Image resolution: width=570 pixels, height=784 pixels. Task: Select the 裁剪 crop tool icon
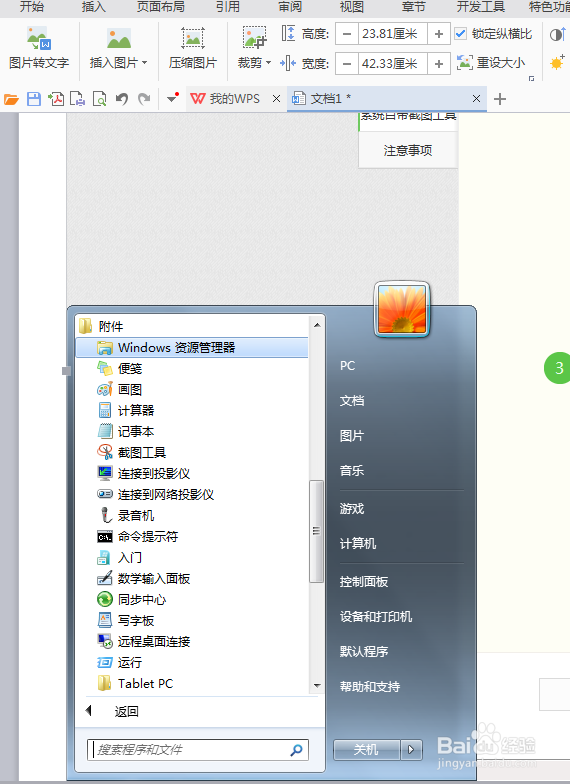tap(254, 38)
